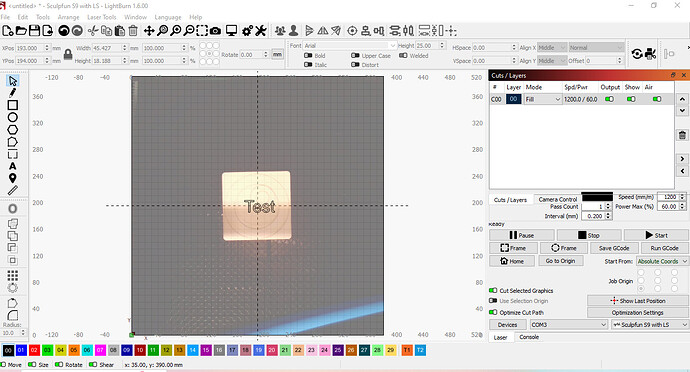Pick the Ellipse tool
The image size is (690, 372).
click(13, 117)
